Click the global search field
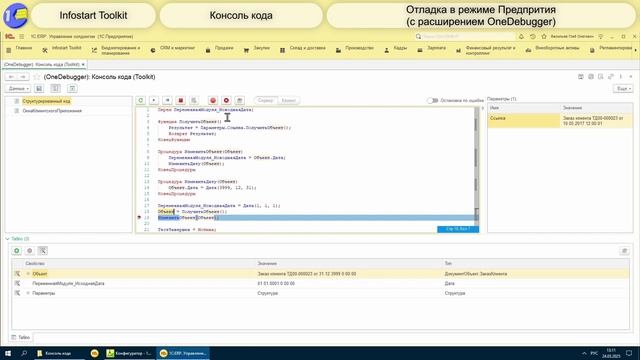This screenshot has height=360, width=640. [x=465, y=37]
